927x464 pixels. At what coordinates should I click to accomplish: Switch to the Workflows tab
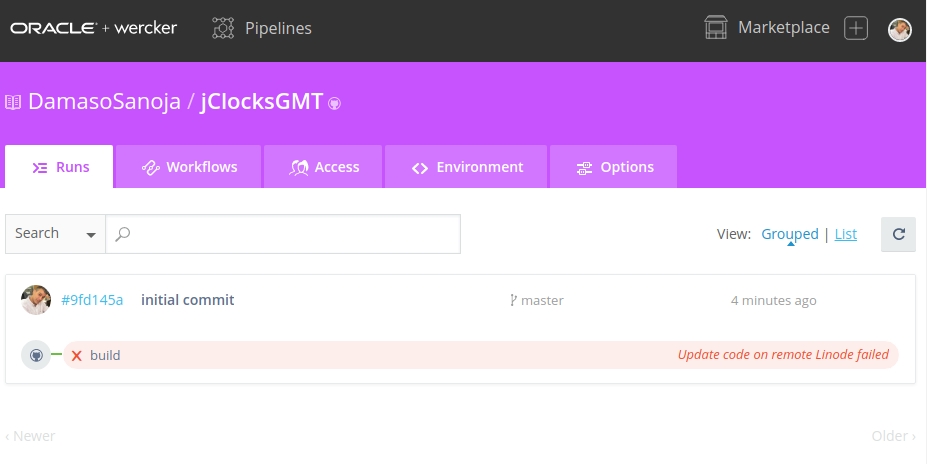(189, 167)
